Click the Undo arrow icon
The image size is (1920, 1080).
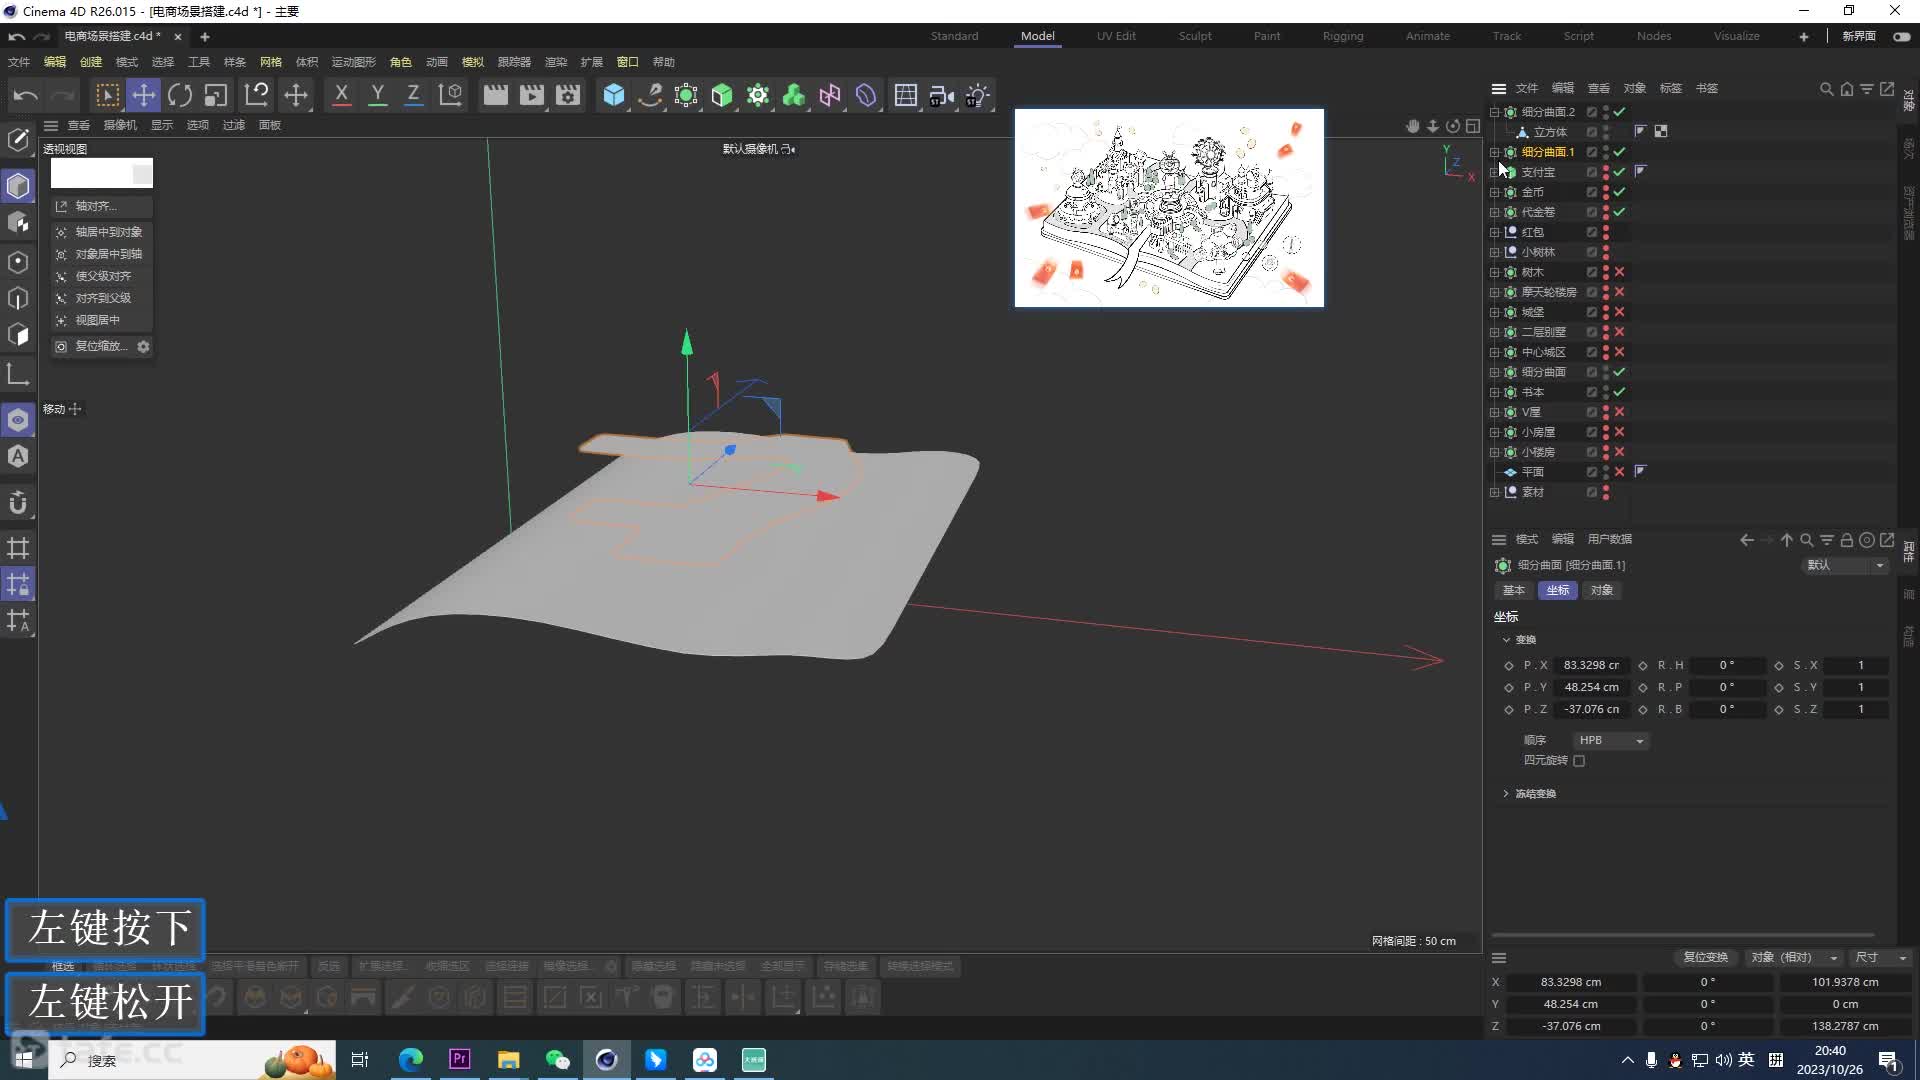pos(25,95)
